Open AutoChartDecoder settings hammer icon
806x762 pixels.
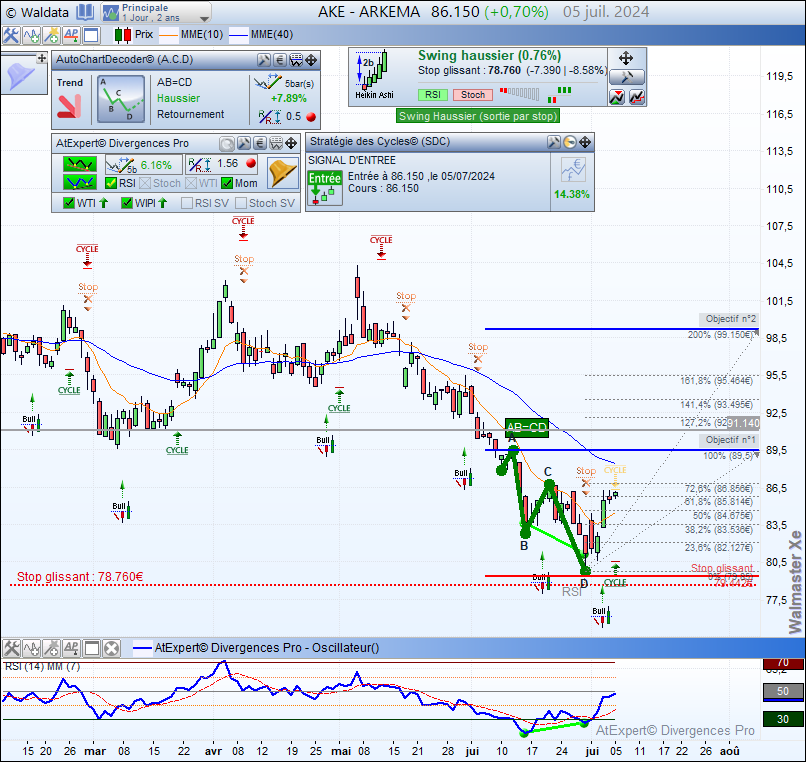[263, 60]
